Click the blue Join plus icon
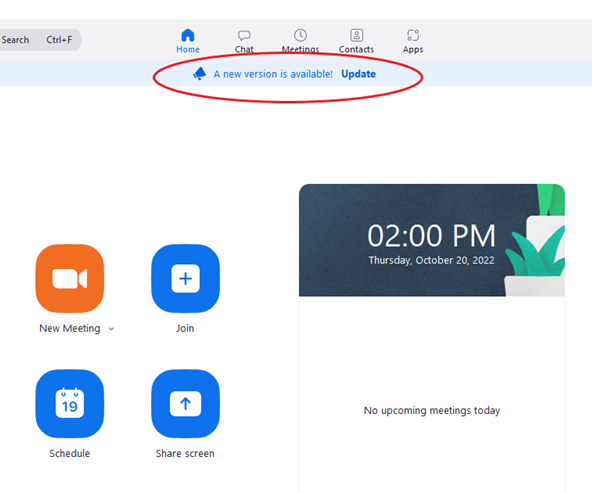The width and height of the screenshot is (592, 493). [x=185, y=279]
